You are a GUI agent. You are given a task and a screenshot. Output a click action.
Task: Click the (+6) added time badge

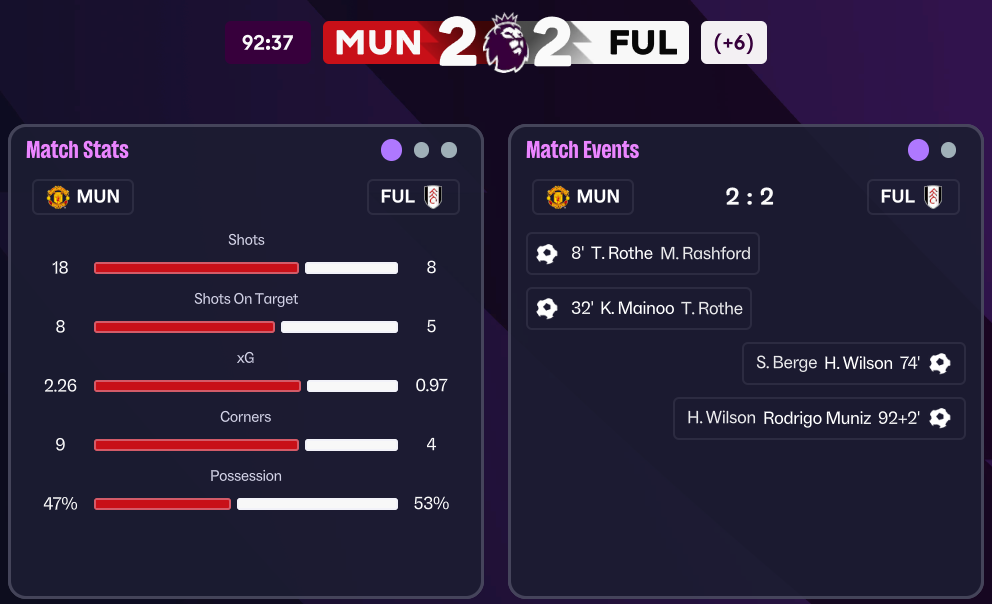[x=734, y=43]
